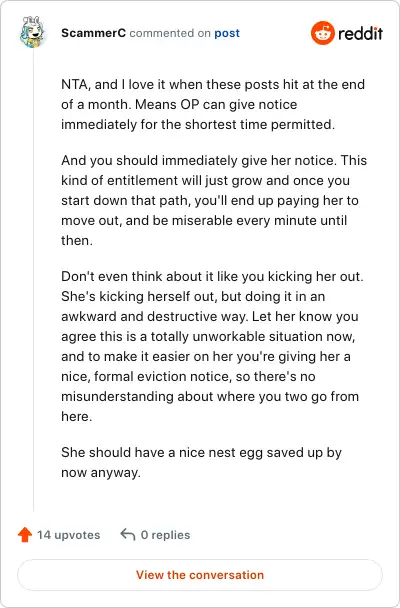
Task: Click the reply arrow icon
Action: pos(128,534)
